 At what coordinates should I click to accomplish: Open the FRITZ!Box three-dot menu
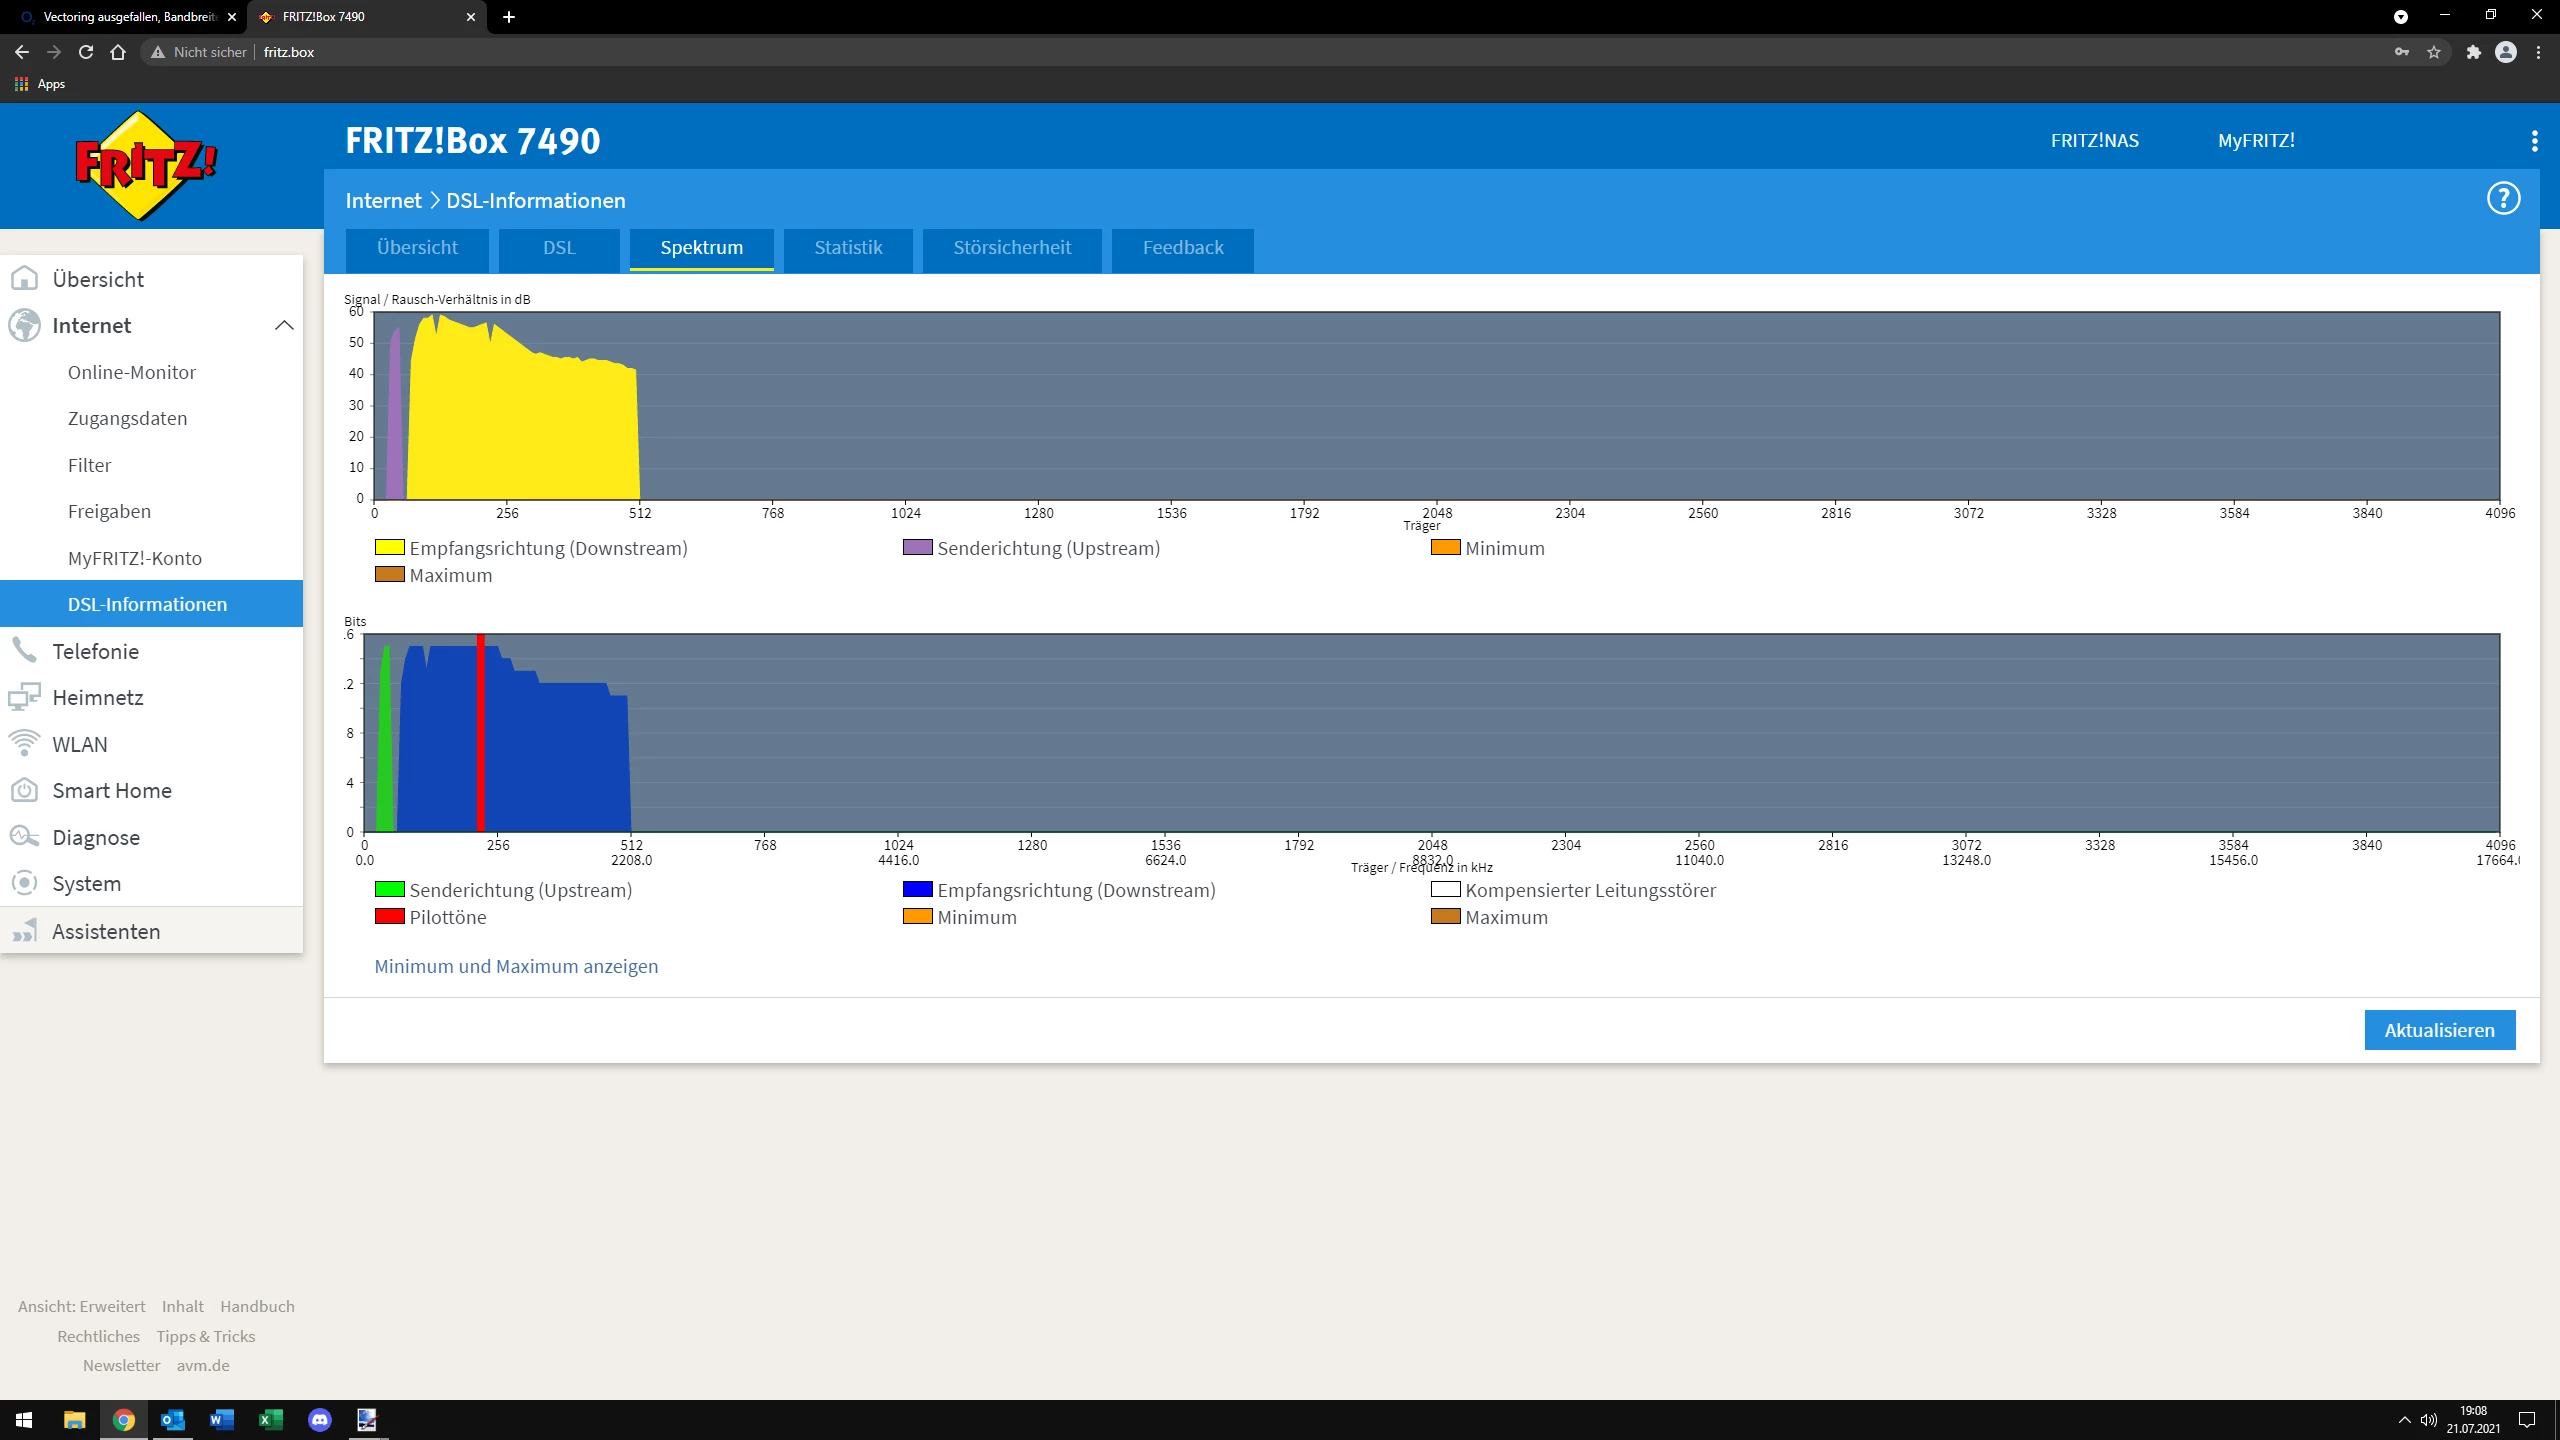(2534, 141)
